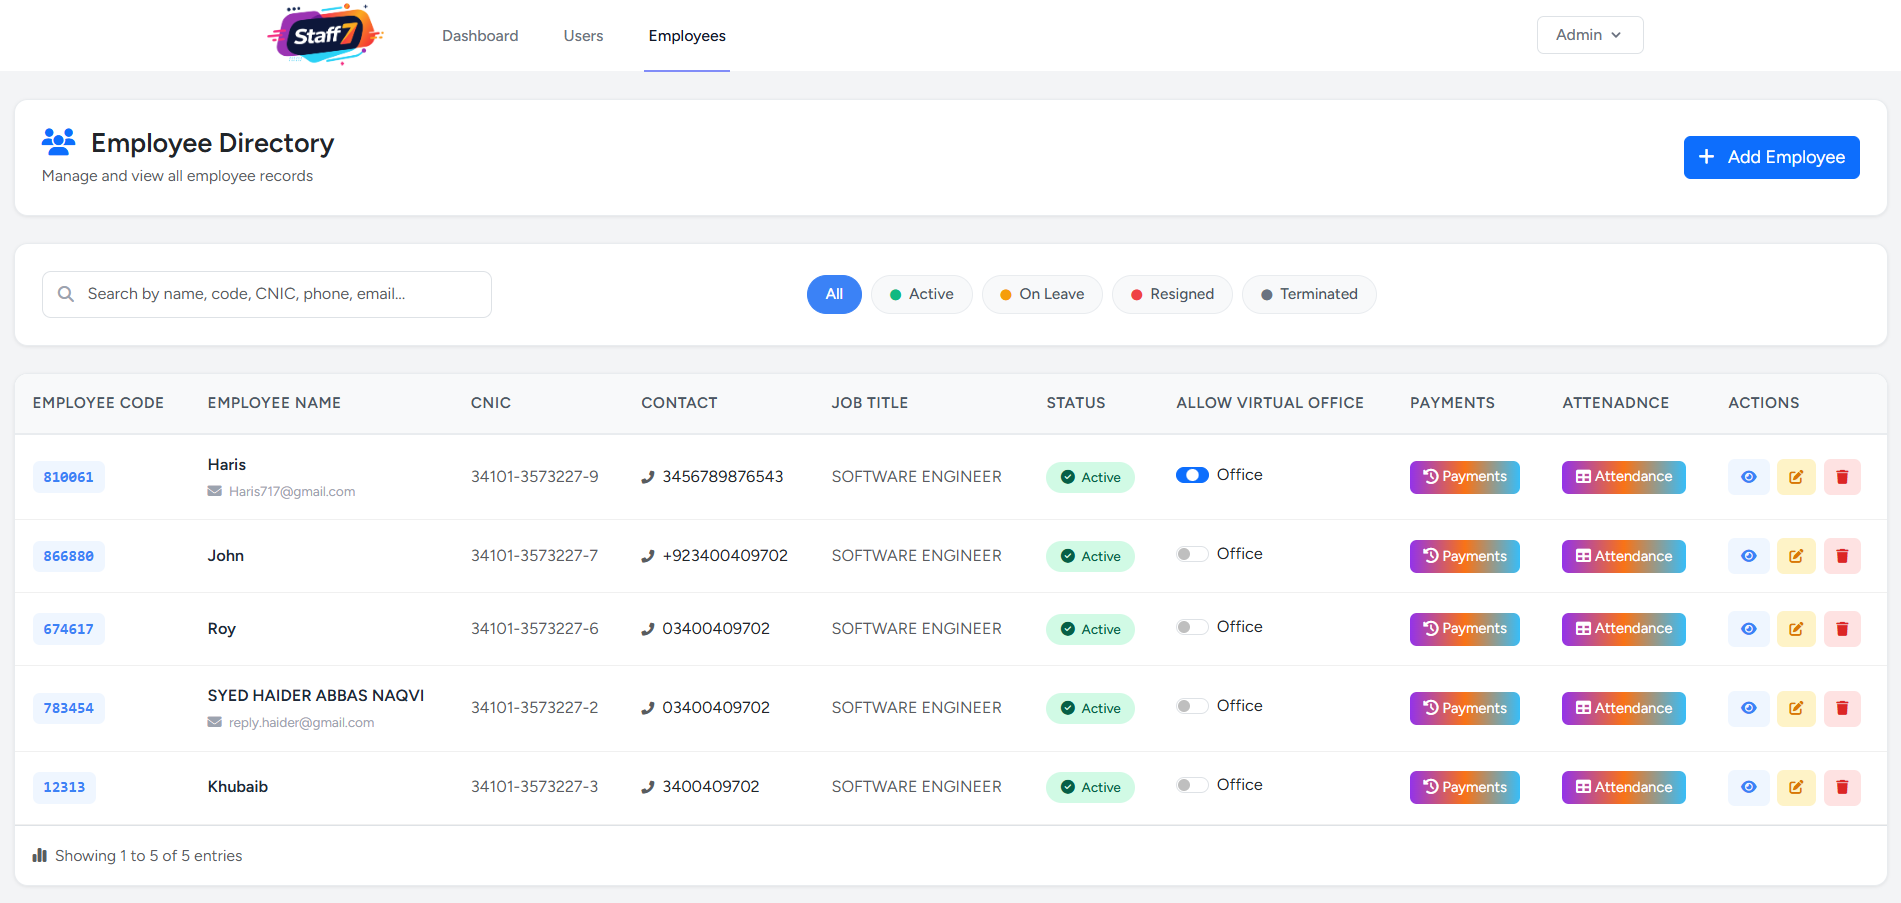Open Payments for Roy
This screenshot has width=1901, height=903.
tap(1464, 629)
